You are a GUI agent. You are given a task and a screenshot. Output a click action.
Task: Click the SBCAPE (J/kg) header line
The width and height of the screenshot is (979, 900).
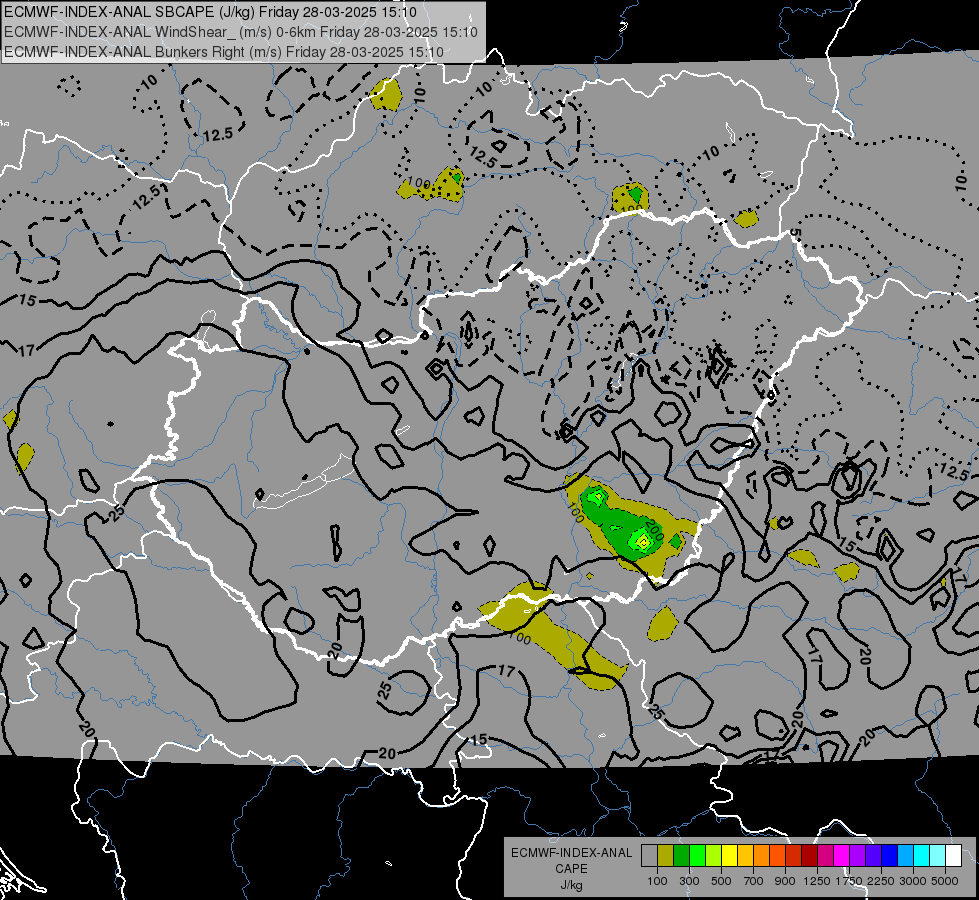pyautogui.click(x=210, y=12)
